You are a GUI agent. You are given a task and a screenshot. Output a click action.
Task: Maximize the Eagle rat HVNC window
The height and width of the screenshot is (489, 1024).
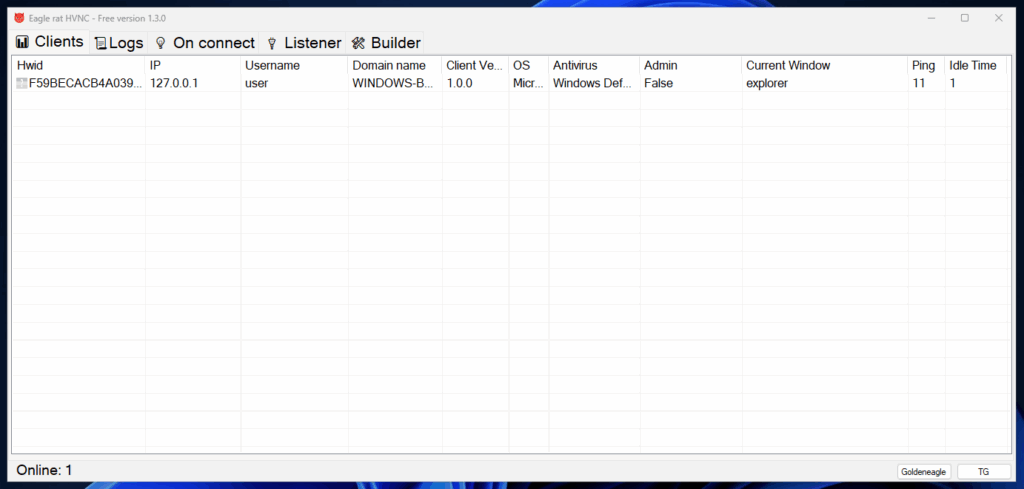(964, 18)
